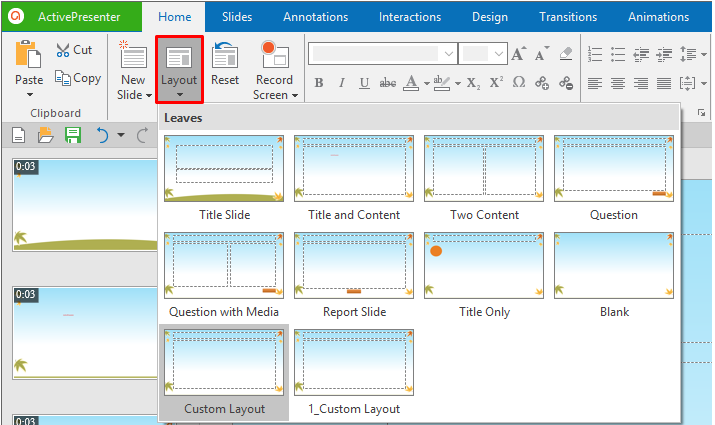This screenshot has width=715, height=425.
Task: Apply strikethrough formatting
Action: click(x=388, y=83)
